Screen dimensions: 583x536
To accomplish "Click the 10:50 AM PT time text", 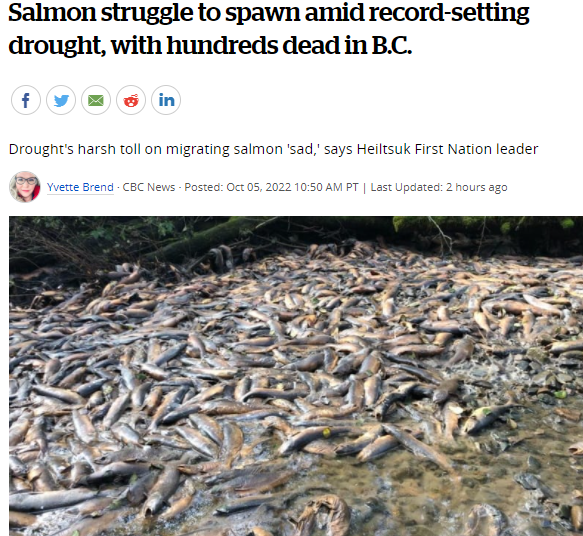I will tap(326, 187).
